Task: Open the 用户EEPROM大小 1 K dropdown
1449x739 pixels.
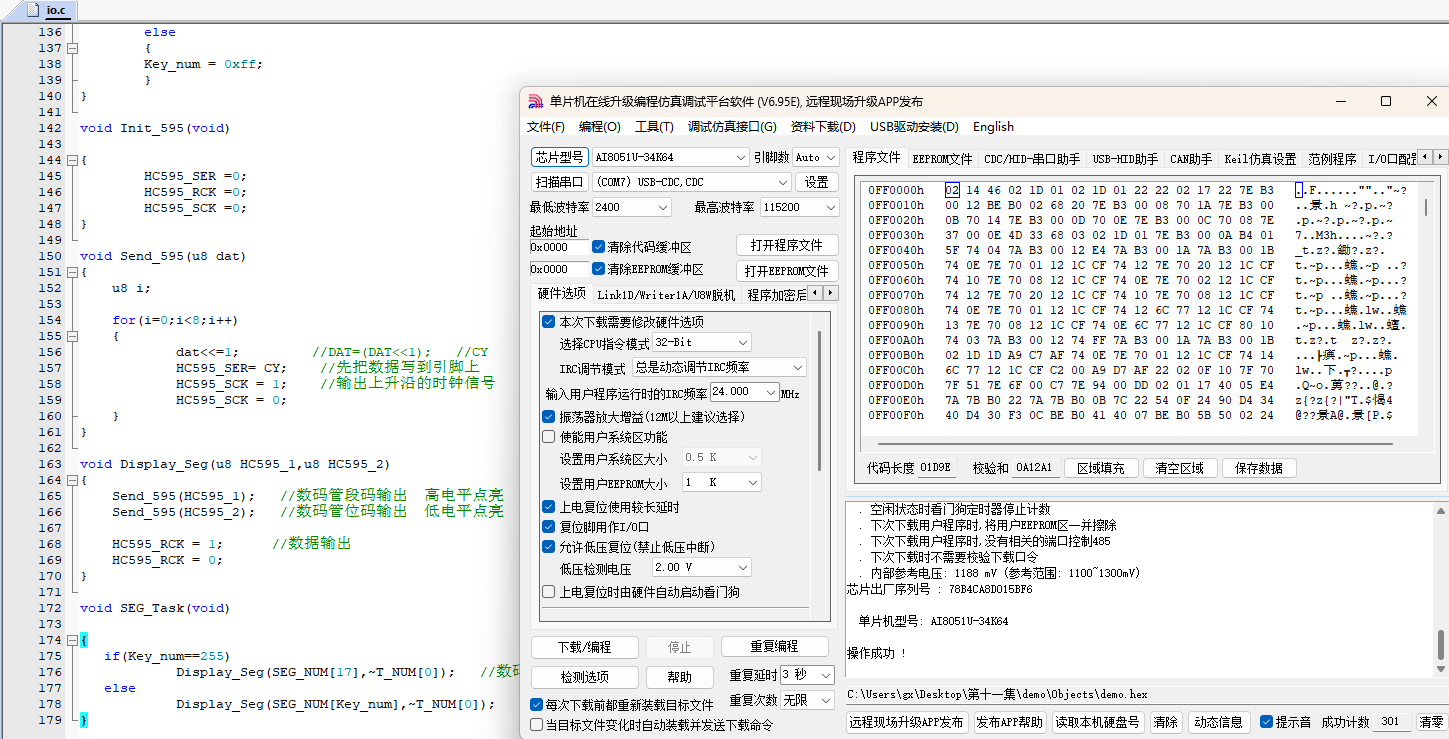Action: (x=721, y=482)
